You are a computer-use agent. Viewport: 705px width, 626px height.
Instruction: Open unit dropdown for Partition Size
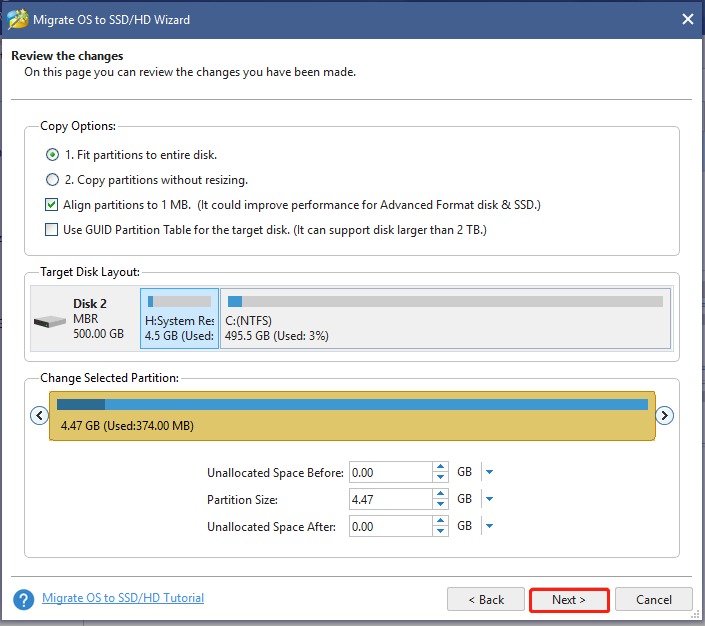[490, 499]
